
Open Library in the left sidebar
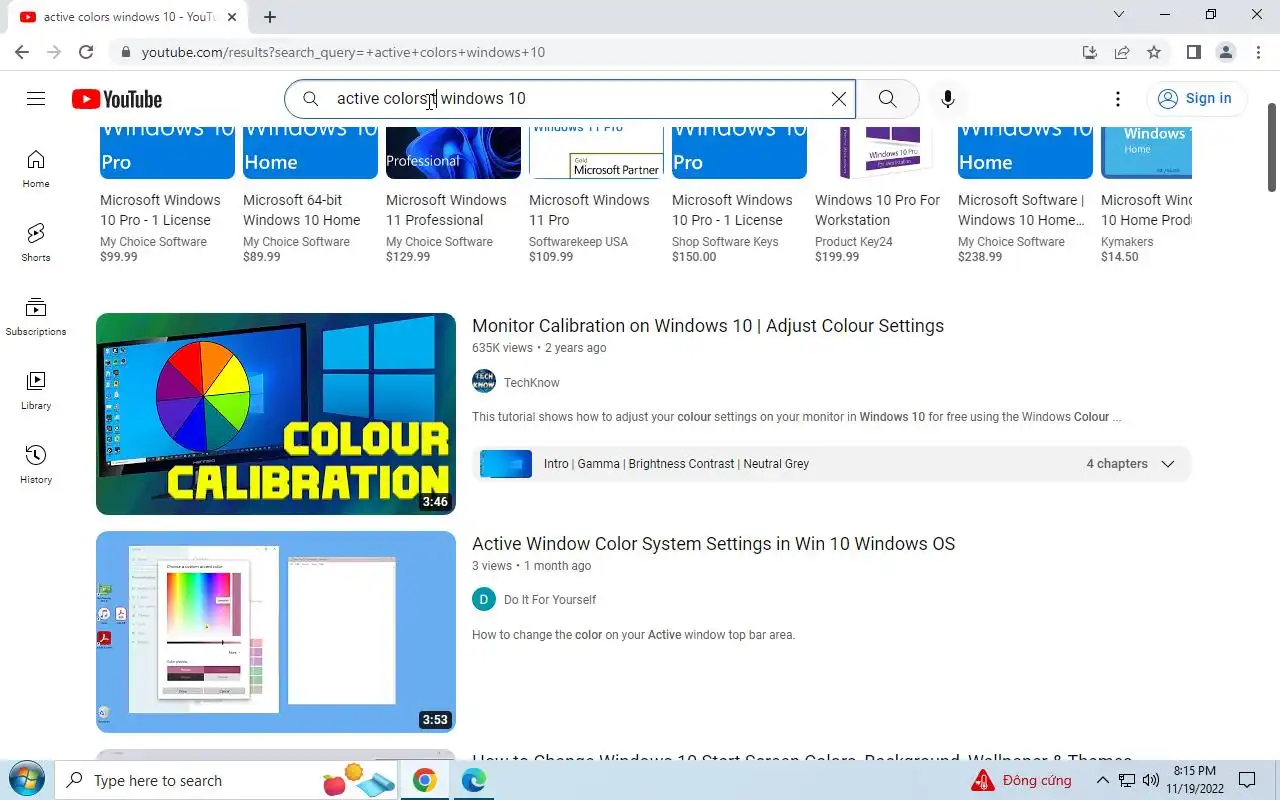point(36,391)
